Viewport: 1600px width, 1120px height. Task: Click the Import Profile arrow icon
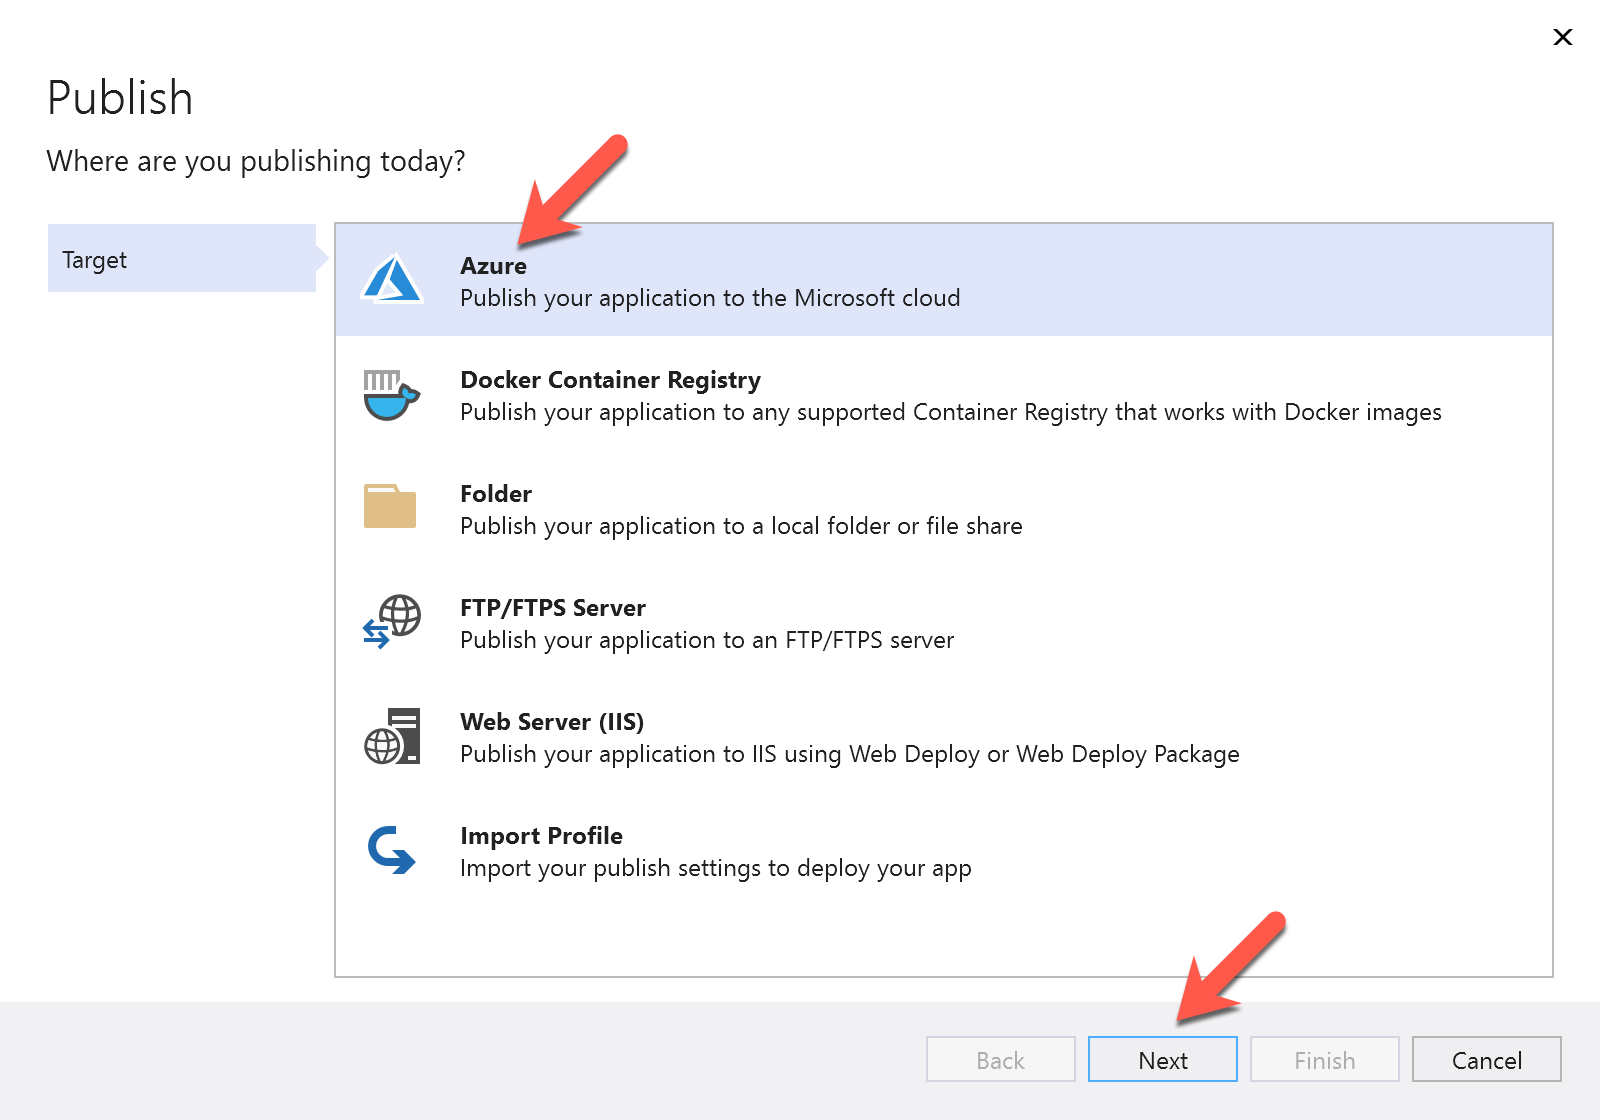pos(391,850)
